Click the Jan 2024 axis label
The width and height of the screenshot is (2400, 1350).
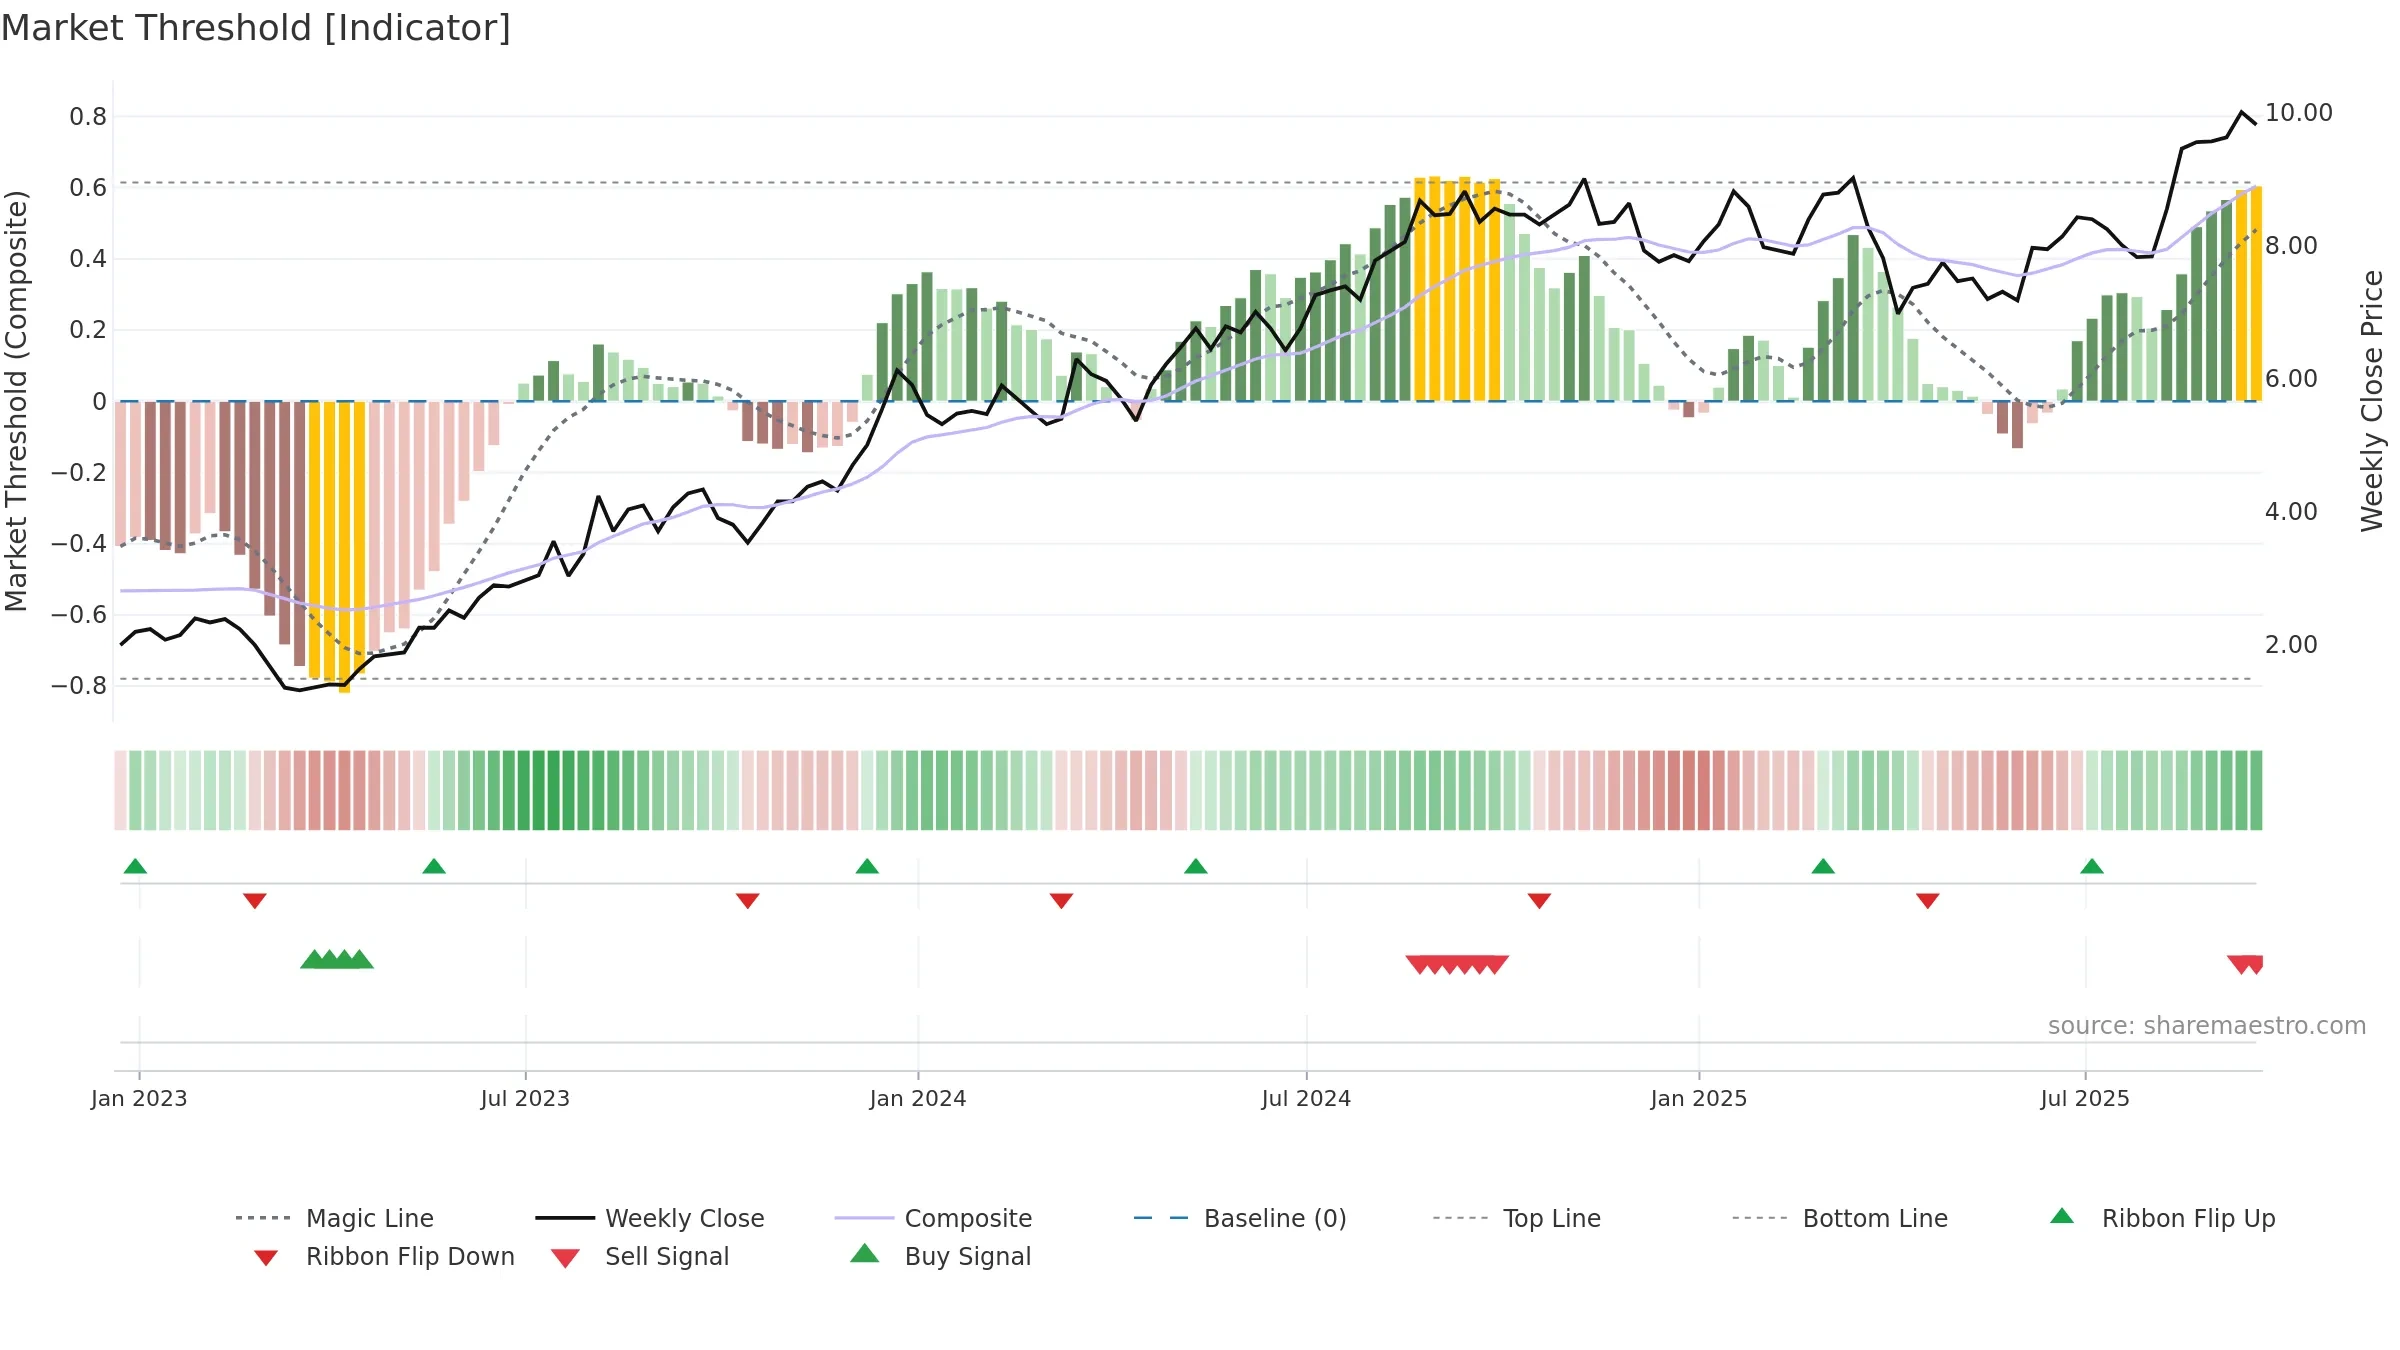(x=918, y=1099)
